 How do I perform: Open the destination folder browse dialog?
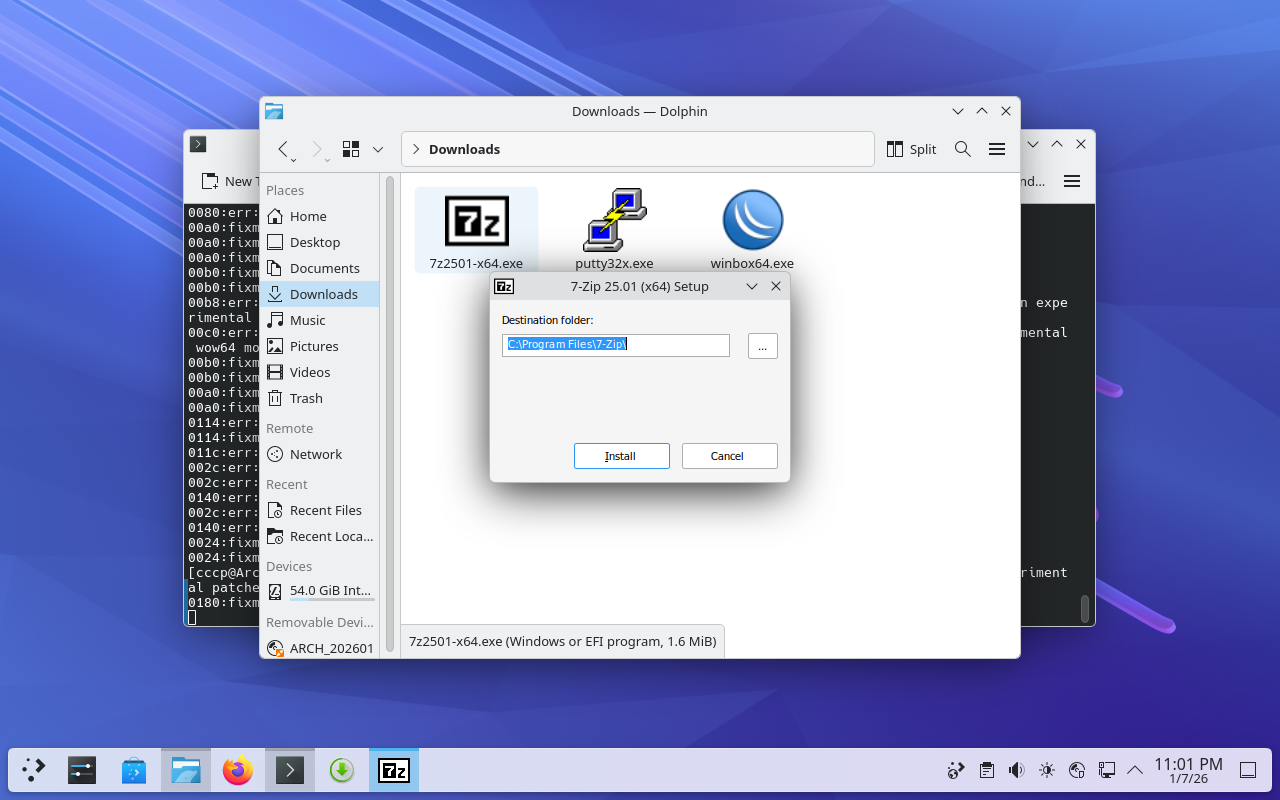point(762,346)
